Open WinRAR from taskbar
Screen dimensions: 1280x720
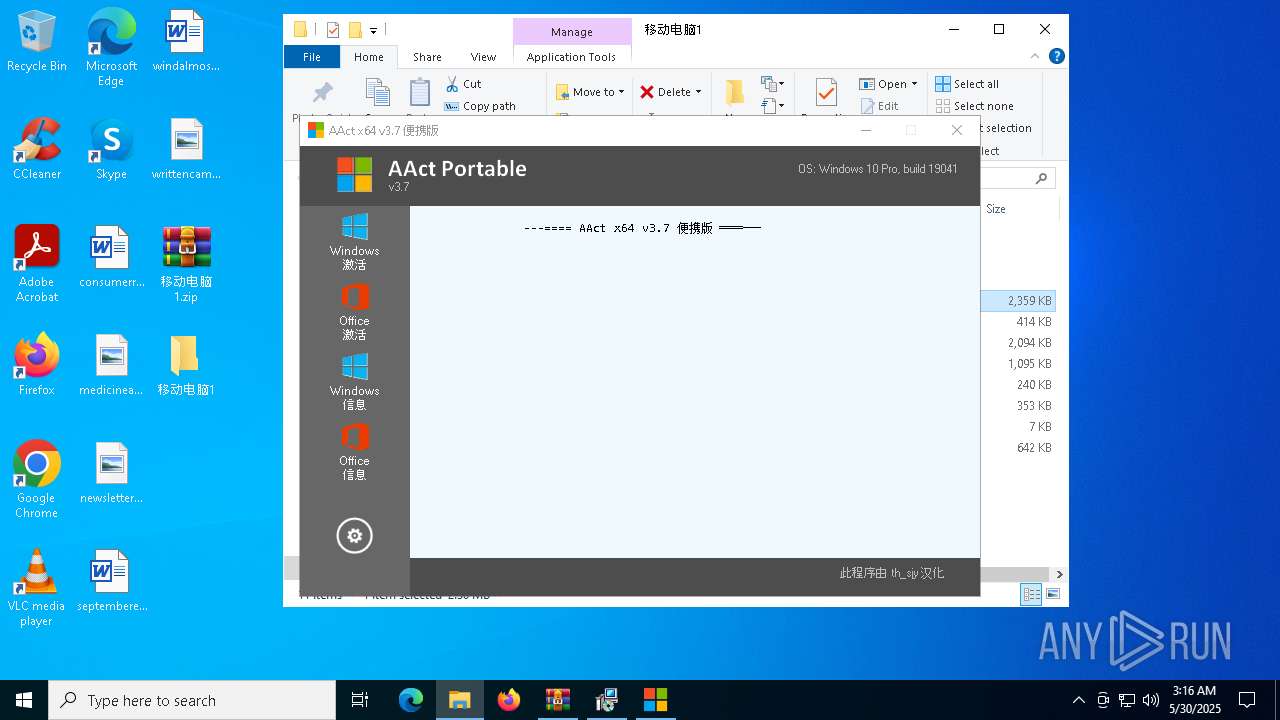tap(557, 700)
